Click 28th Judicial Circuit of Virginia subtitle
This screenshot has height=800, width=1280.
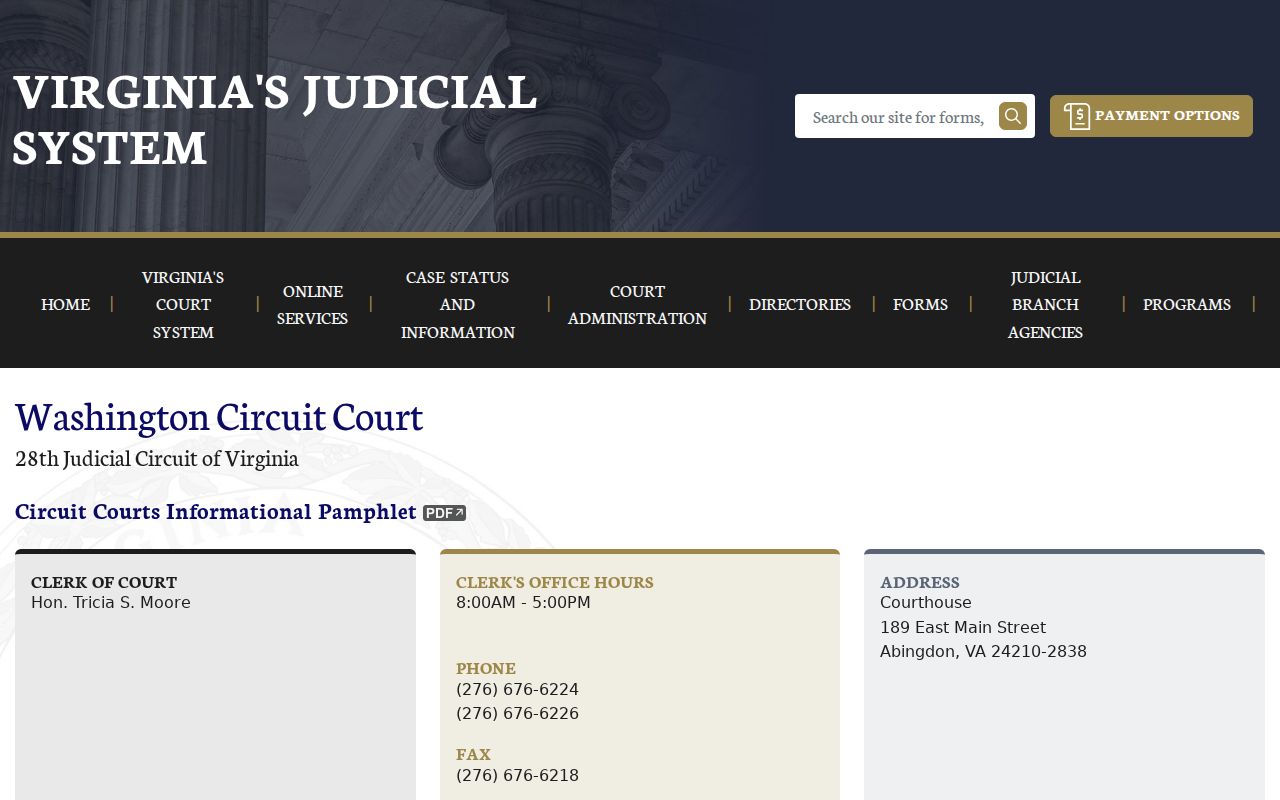(157, 458)
